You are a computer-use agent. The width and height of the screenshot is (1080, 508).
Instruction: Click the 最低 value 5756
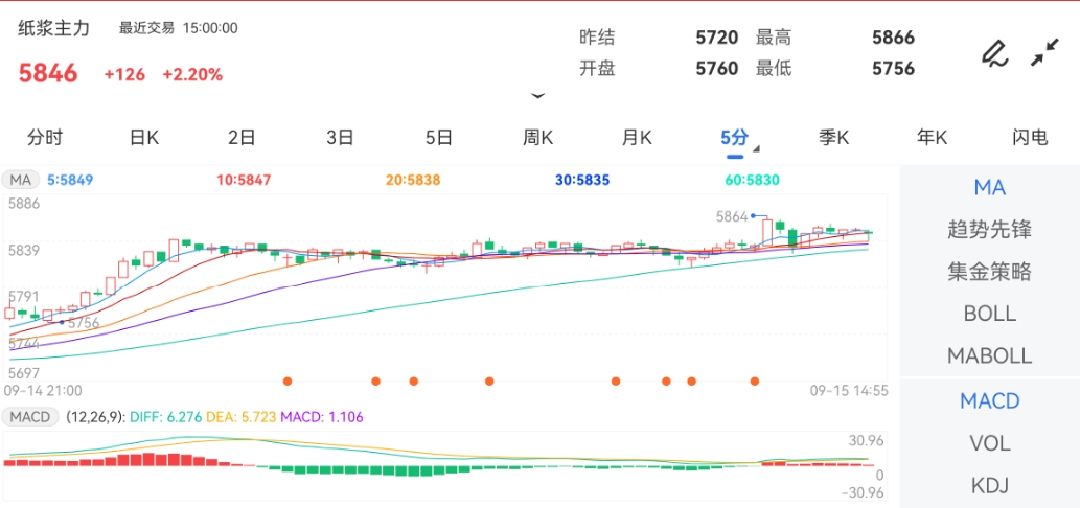point(893,68)
